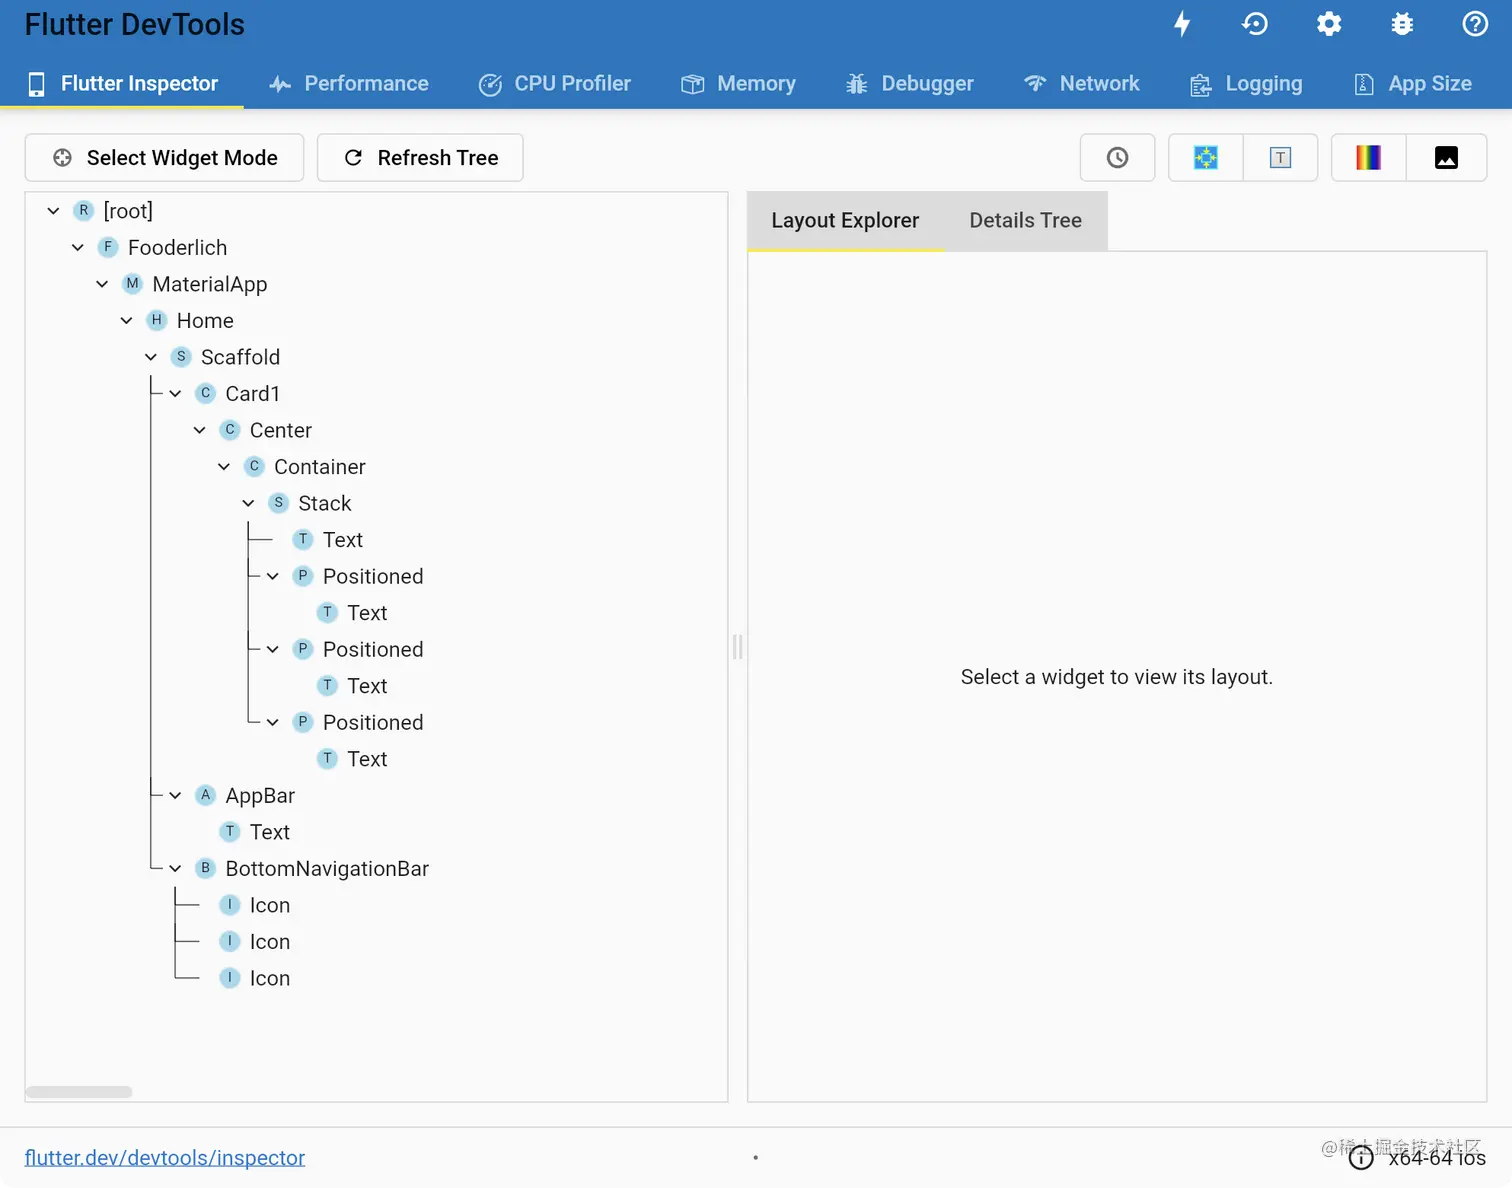
Task: Collapse the Container node chevron
Action: coord(224,467)
